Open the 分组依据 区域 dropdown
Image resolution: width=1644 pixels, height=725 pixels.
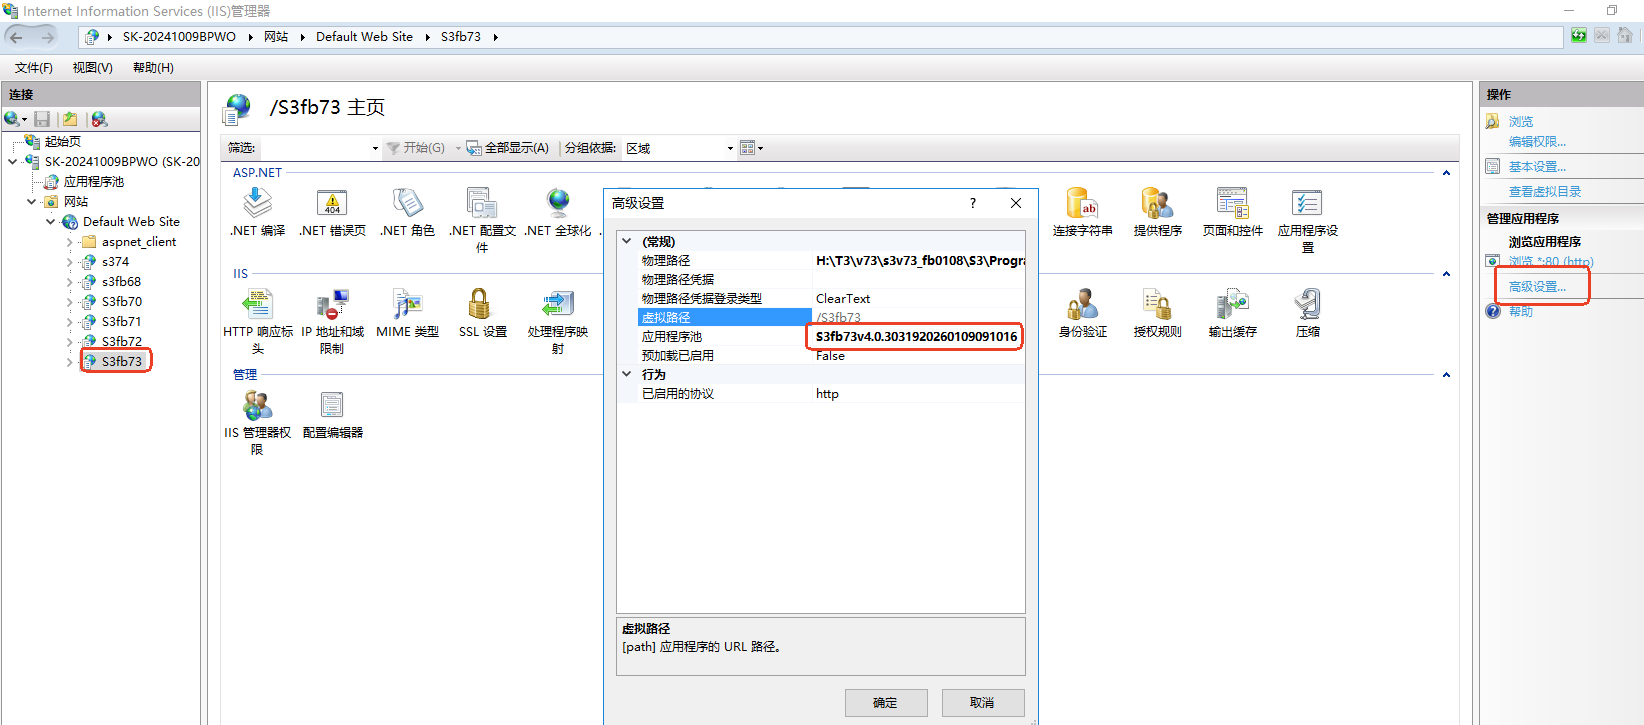tap(679, 148)
